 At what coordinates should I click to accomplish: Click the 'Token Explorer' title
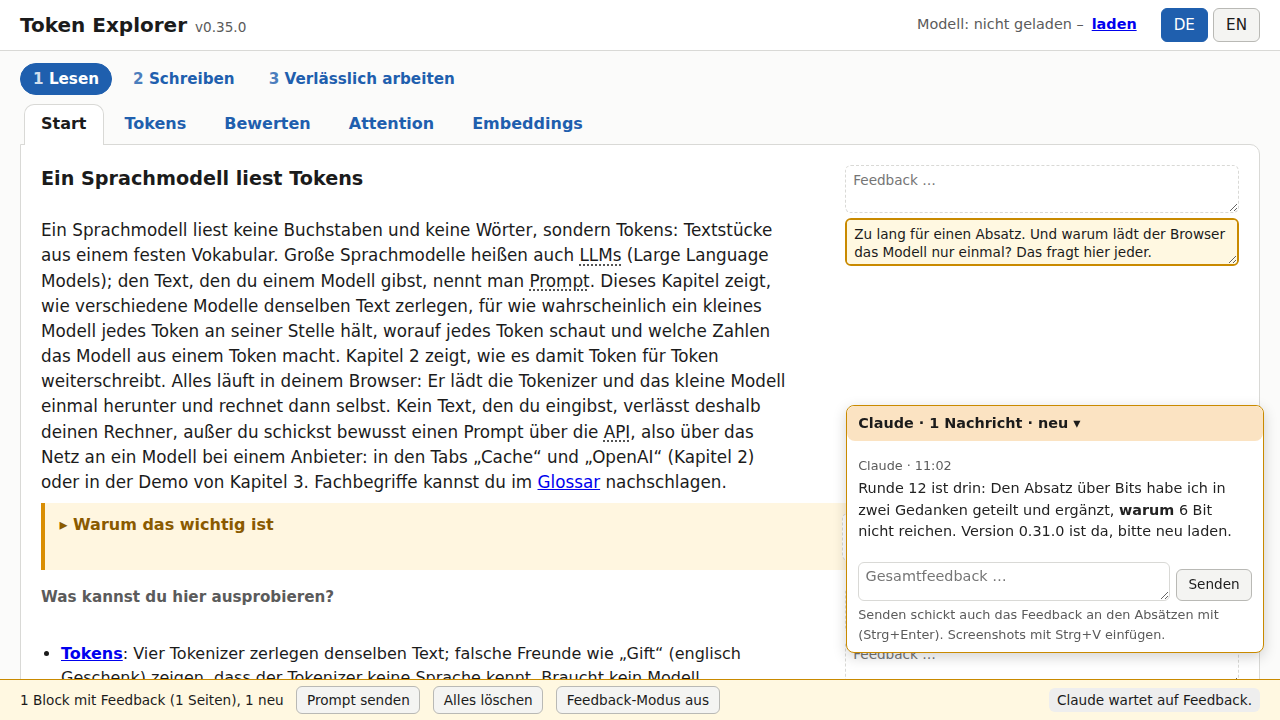tap(103, 25)
